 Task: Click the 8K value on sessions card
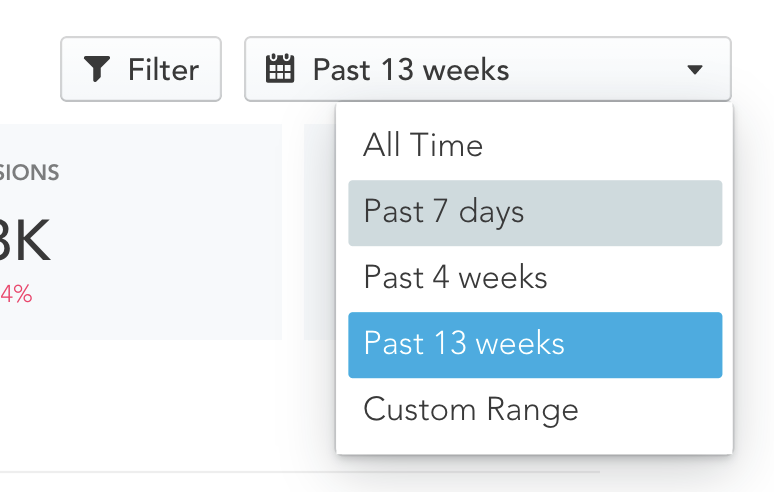pyautogui.click(x=25, y=240)
